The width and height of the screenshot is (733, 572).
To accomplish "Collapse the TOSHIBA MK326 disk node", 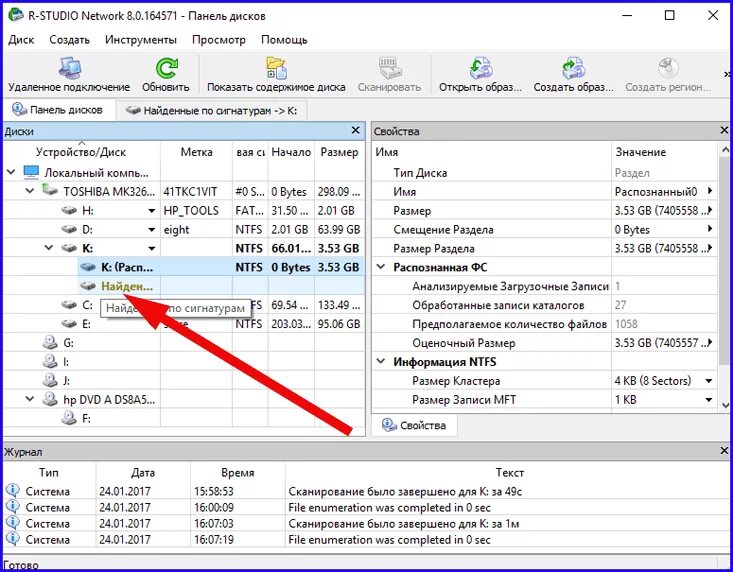I will pos(30,191).
